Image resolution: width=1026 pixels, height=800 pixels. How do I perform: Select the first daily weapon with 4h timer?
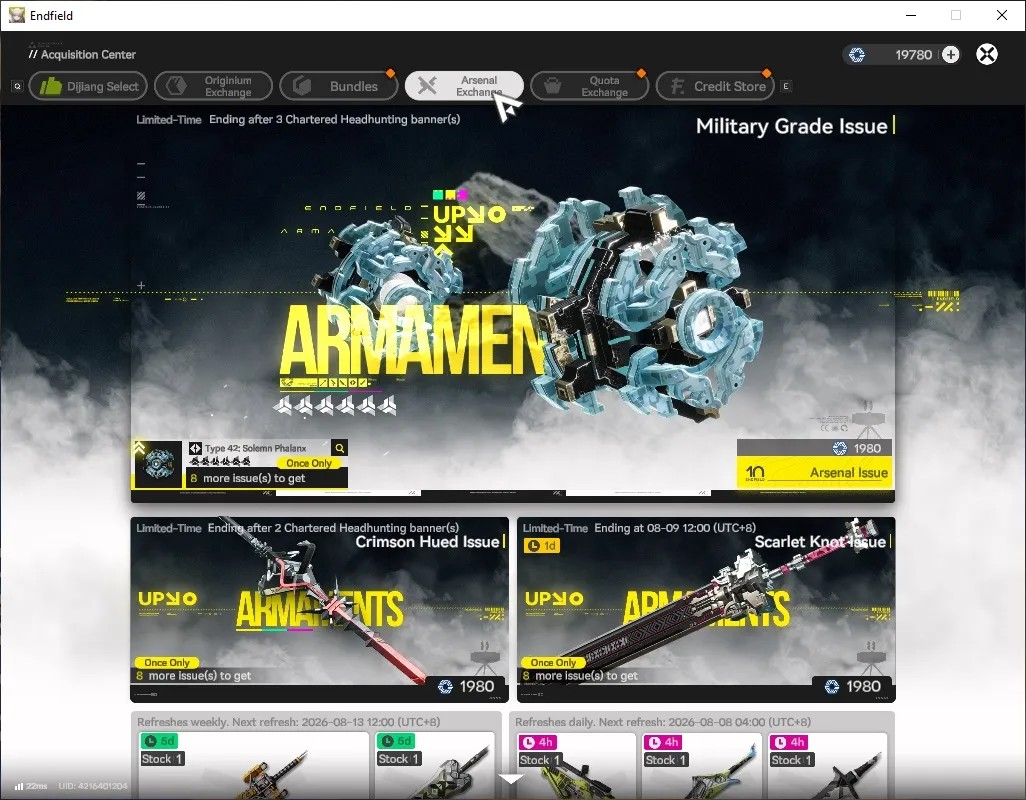point(575,765)
